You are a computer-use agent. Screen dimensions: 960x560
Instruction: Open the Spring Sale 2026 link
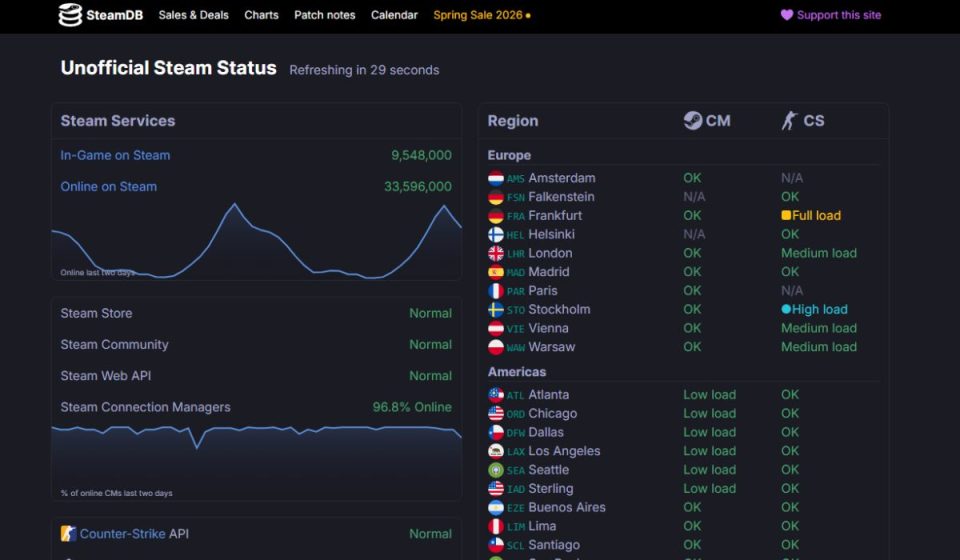pos(482,15)
